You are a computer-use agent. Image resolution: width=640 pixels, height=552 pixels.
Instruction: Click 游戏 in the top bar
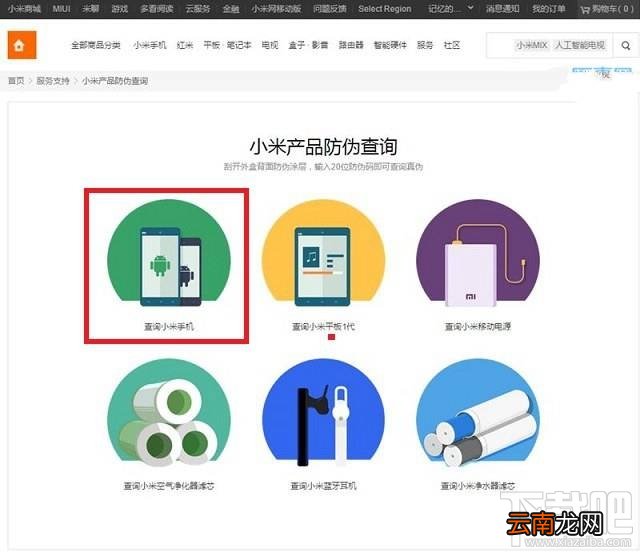[x=120, y=9]
